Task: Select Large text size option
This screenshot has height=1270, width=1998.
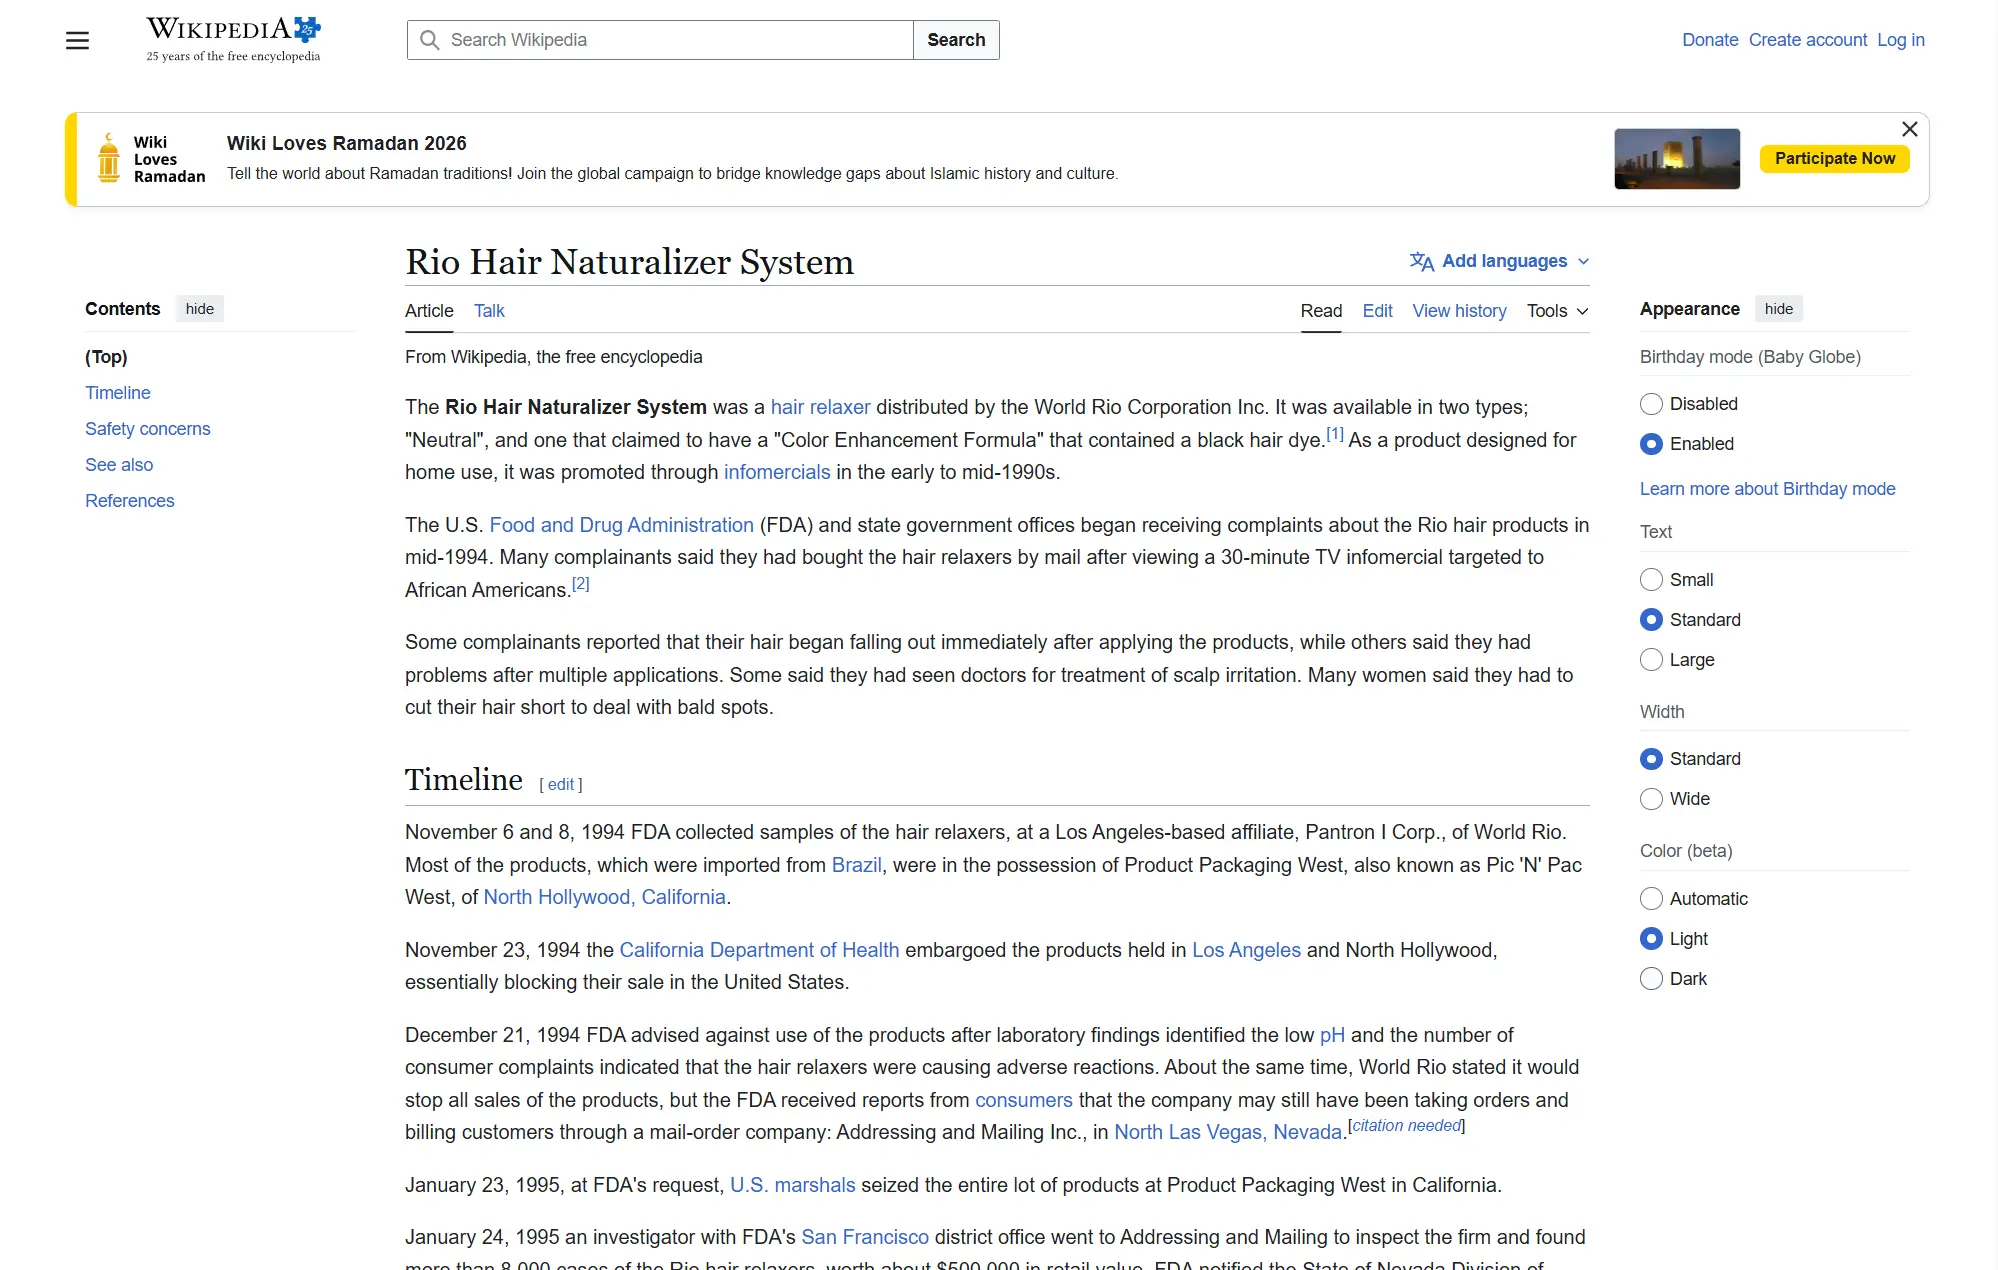Action: click(1651, 660)
